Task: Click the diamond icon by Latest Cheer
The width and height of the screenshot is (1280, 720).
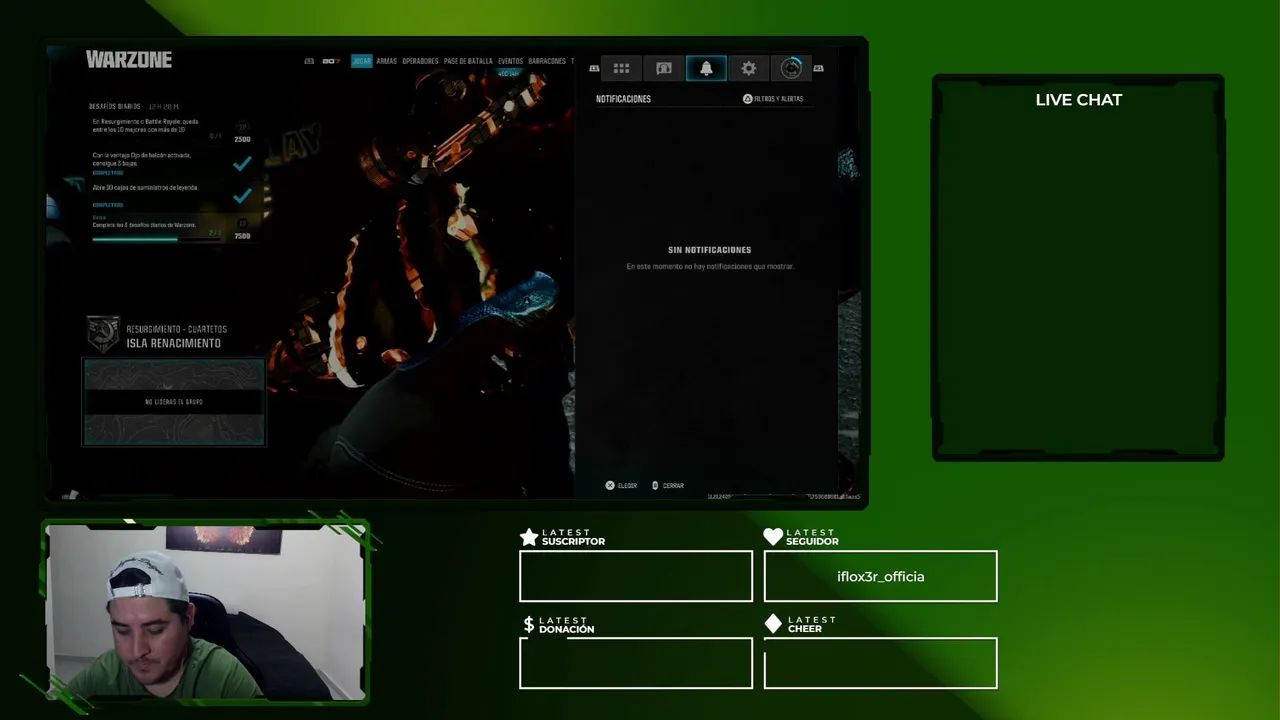Action: [773, 624]
